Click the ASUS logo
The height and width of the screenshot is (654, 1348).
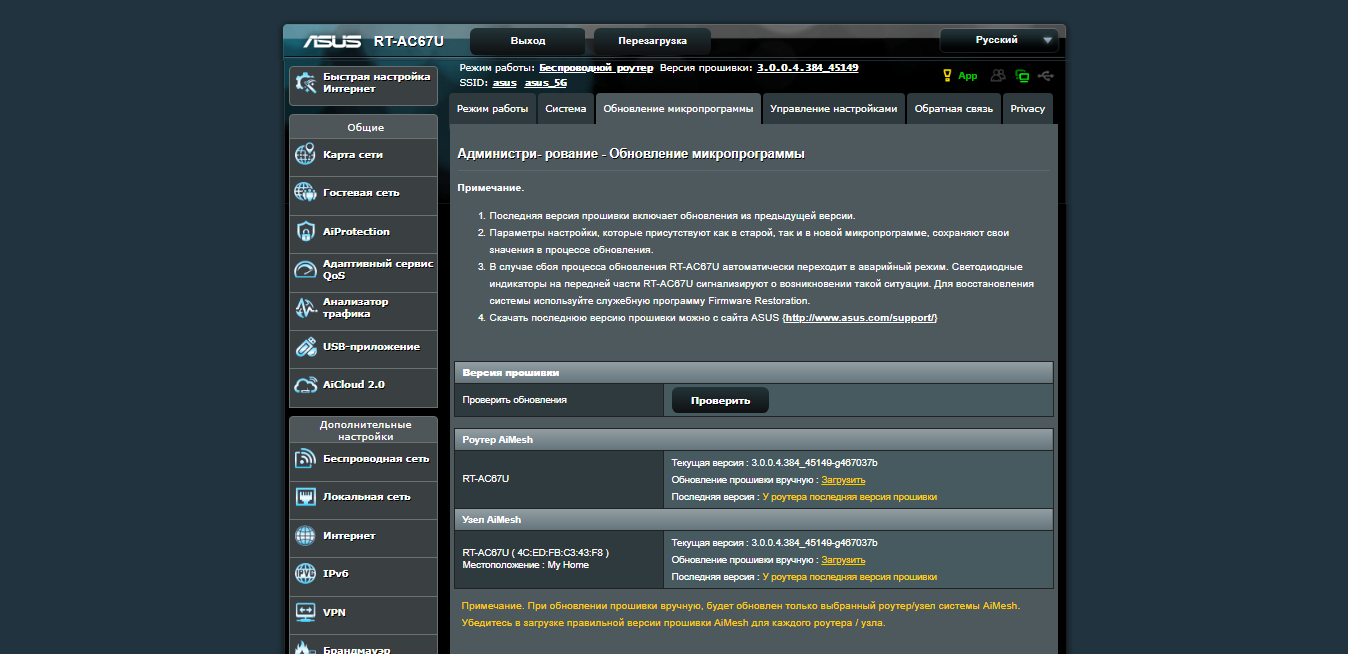coord(334,41)
